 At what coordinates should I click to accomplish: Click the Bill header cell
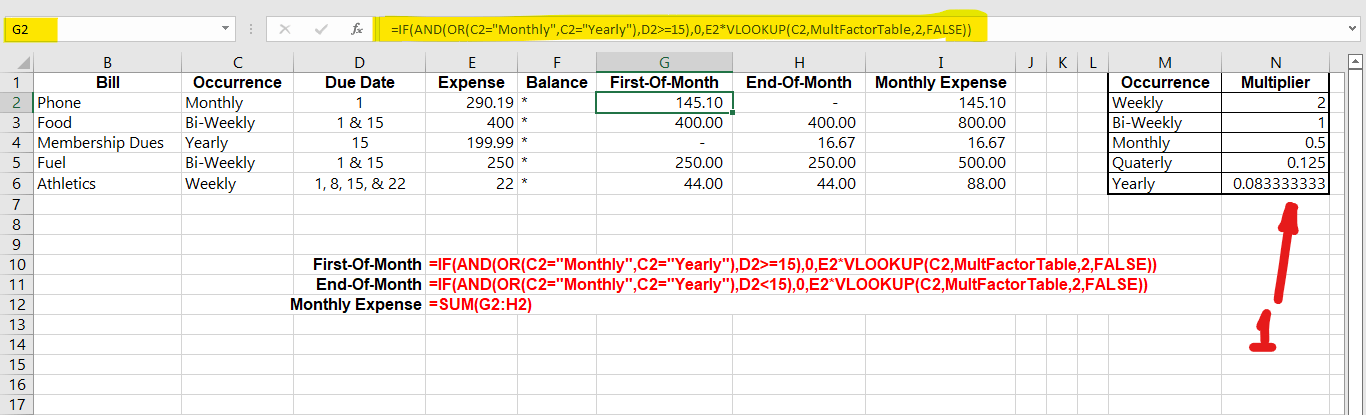pos(107,82)
